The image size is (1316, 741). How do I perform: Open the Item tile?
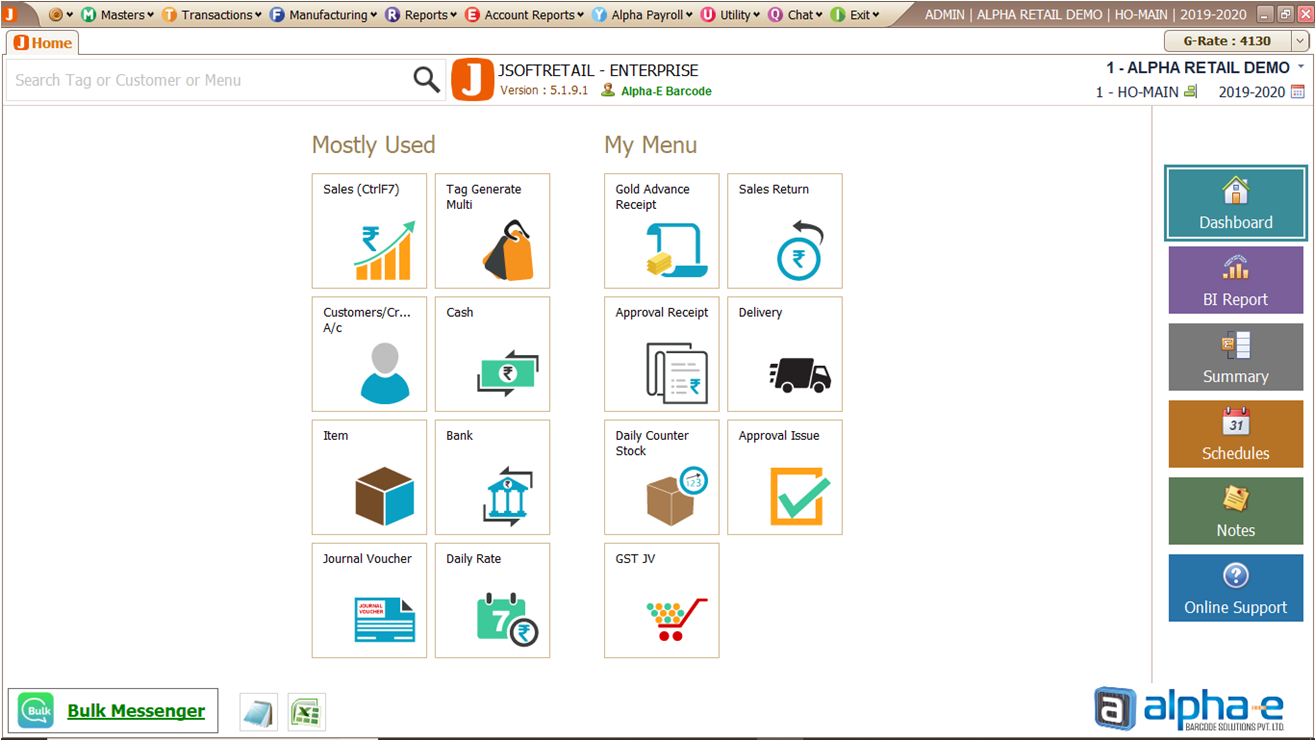click(x=369, y=477)
